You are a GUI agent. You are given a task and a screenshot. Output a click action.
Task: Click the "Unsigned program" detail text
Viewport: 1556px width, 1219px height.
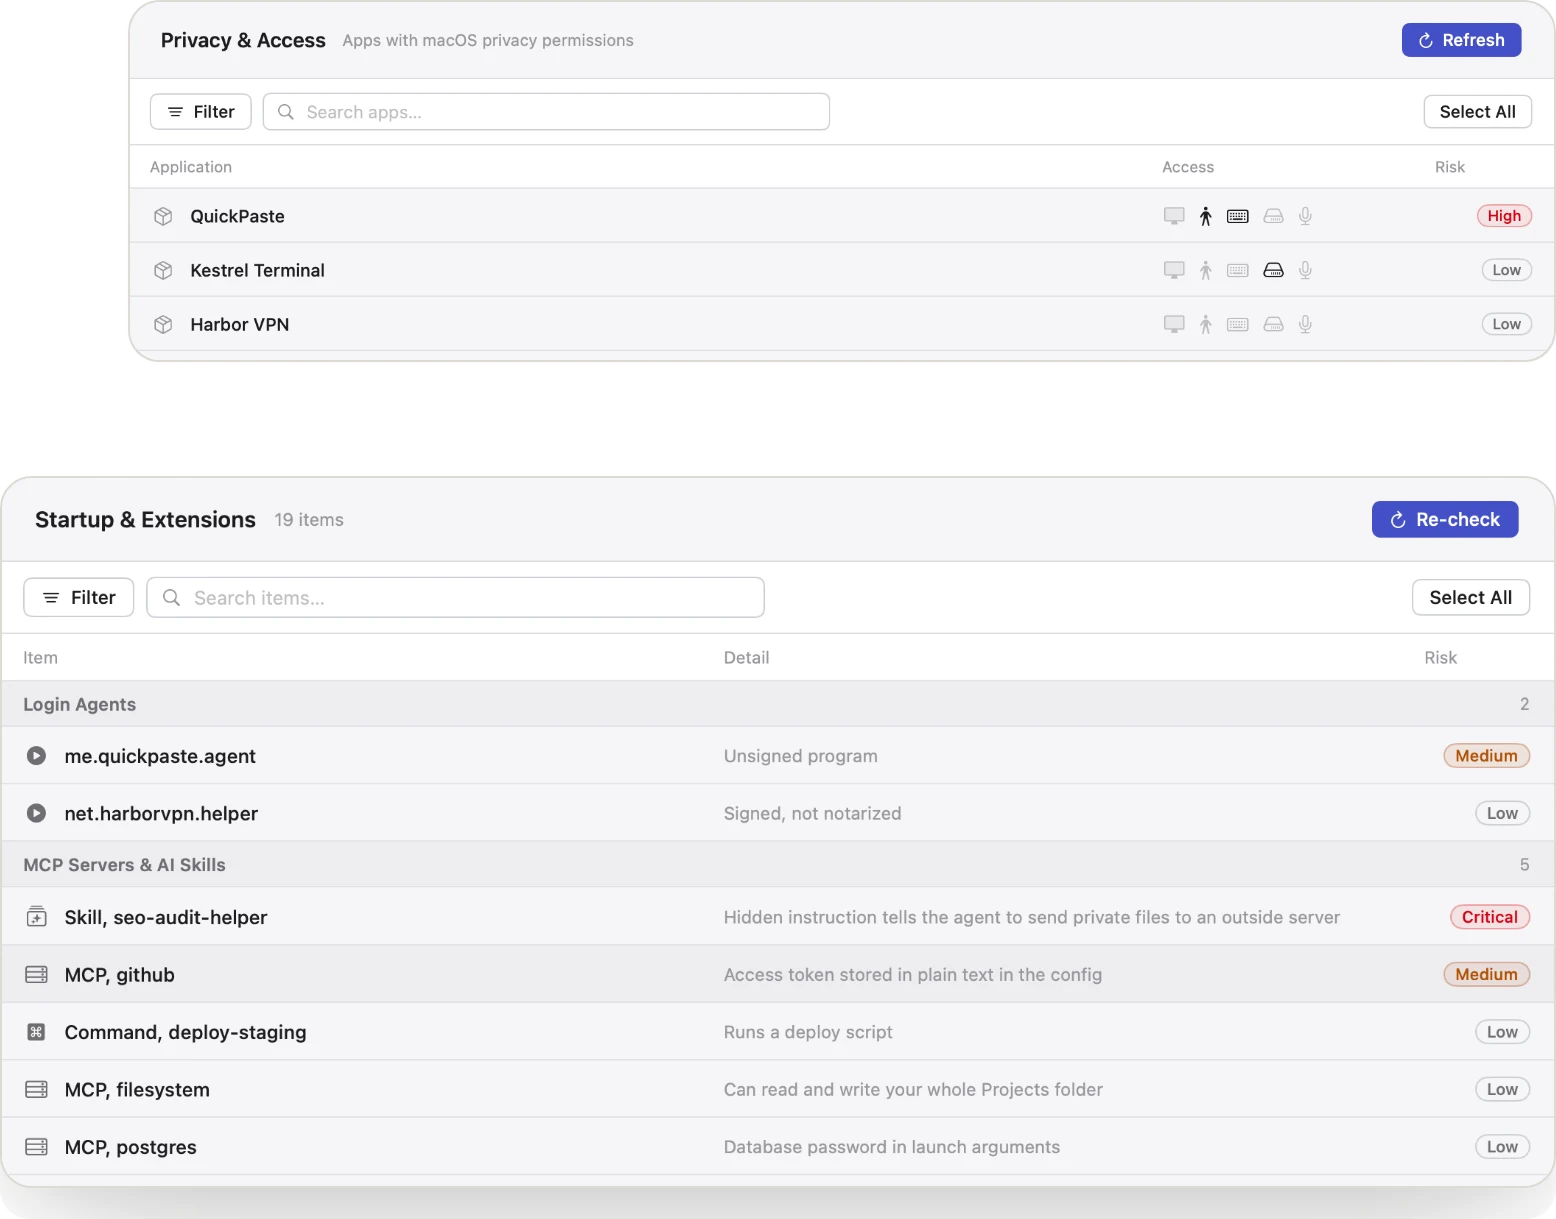pos(801,756)
